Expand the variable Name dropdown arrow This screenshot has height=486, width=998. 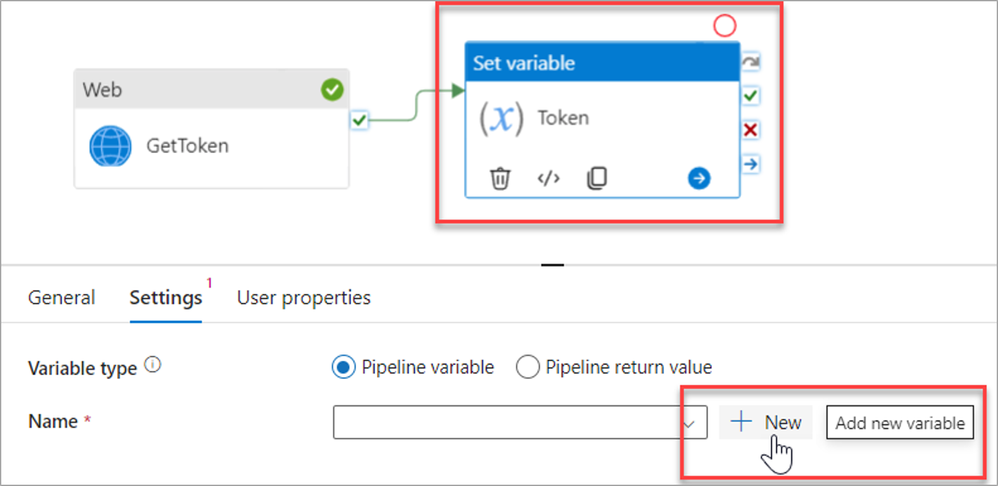click(x=690, y=422)
